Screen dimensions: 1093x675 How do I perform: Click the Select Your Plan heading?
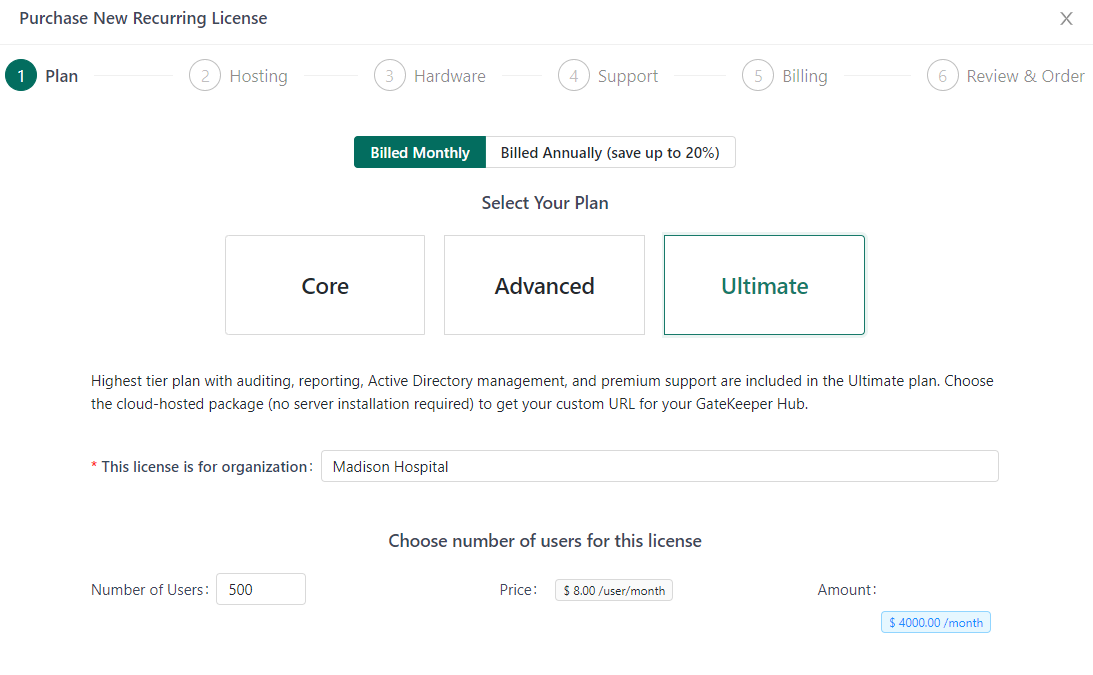pos(545,203)
